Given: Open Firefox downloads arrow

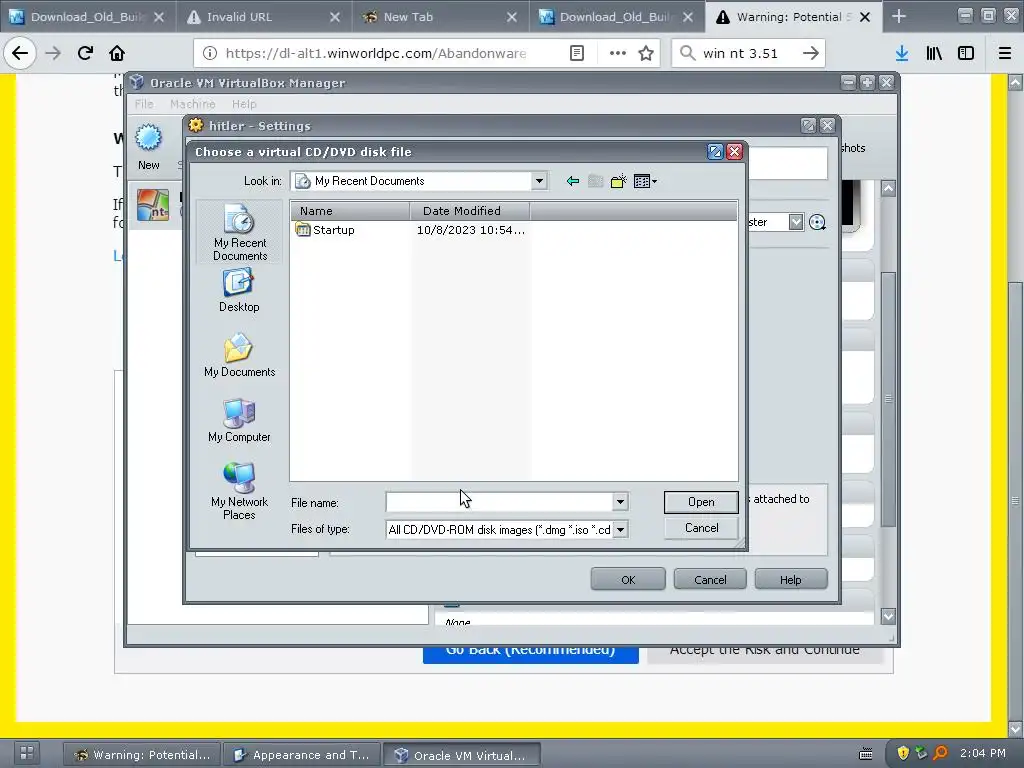Looking at the screenshot, I should pyautogui.click(x=902, y=53).
